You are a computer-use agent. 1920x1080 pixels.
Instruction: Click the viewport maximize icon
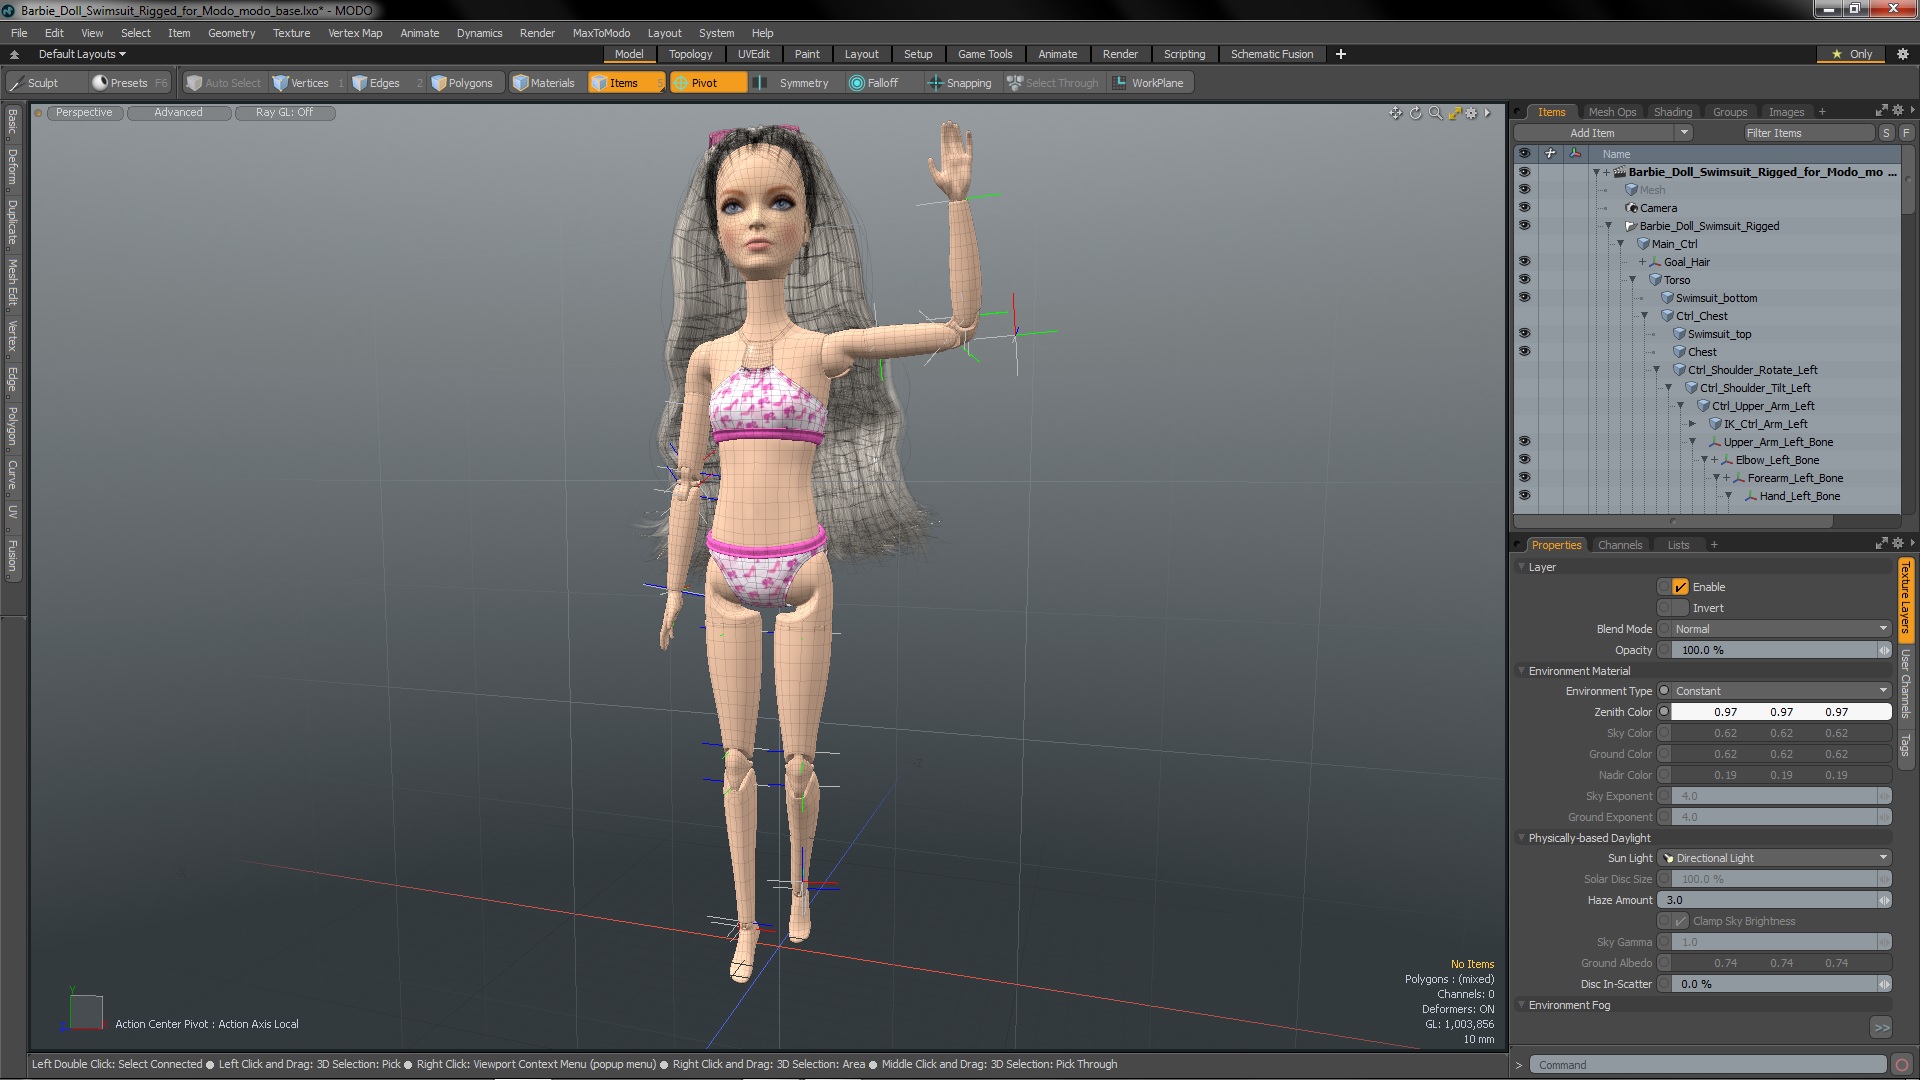[1454, 113]
